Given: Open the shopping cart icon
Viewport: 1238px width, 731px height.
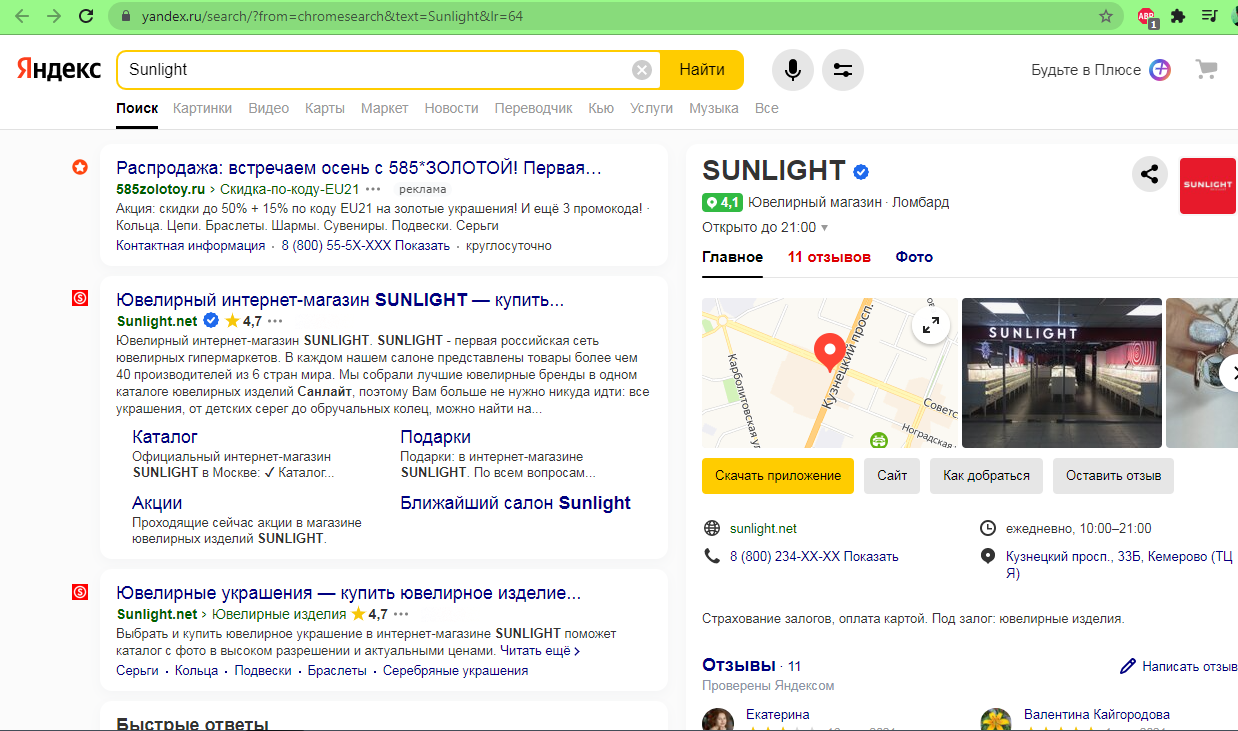Looking at the screenshot, I should coord(1207,70).
